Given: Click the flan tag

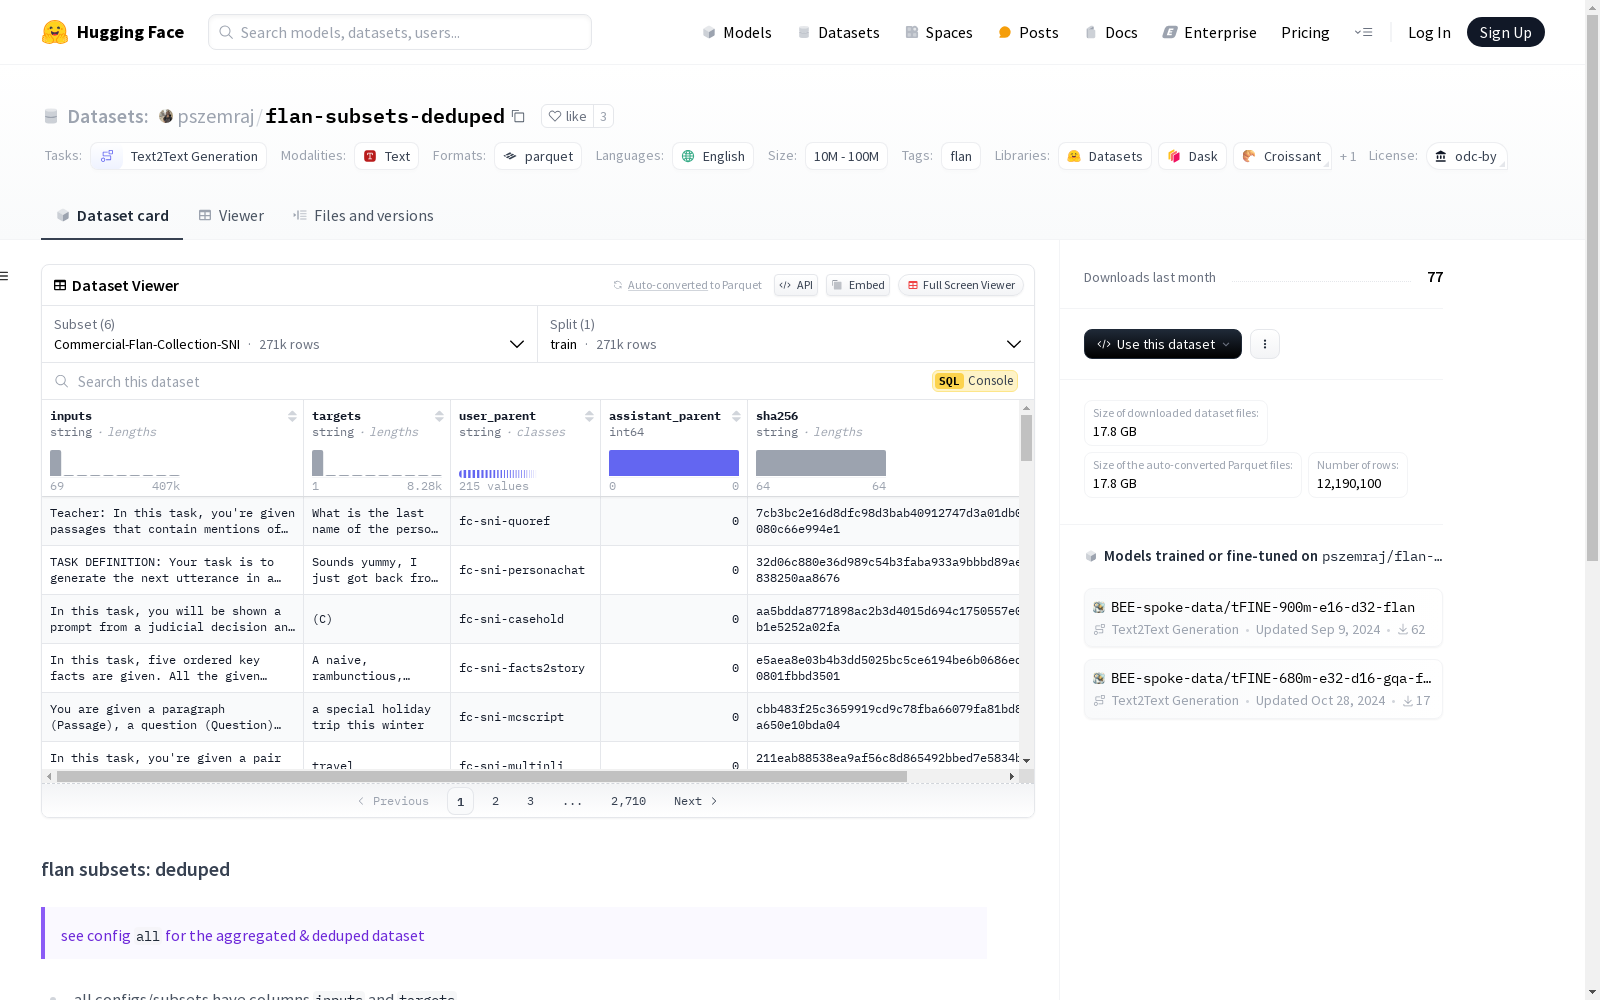Looking at the screenshot, I should coord(961,156).
